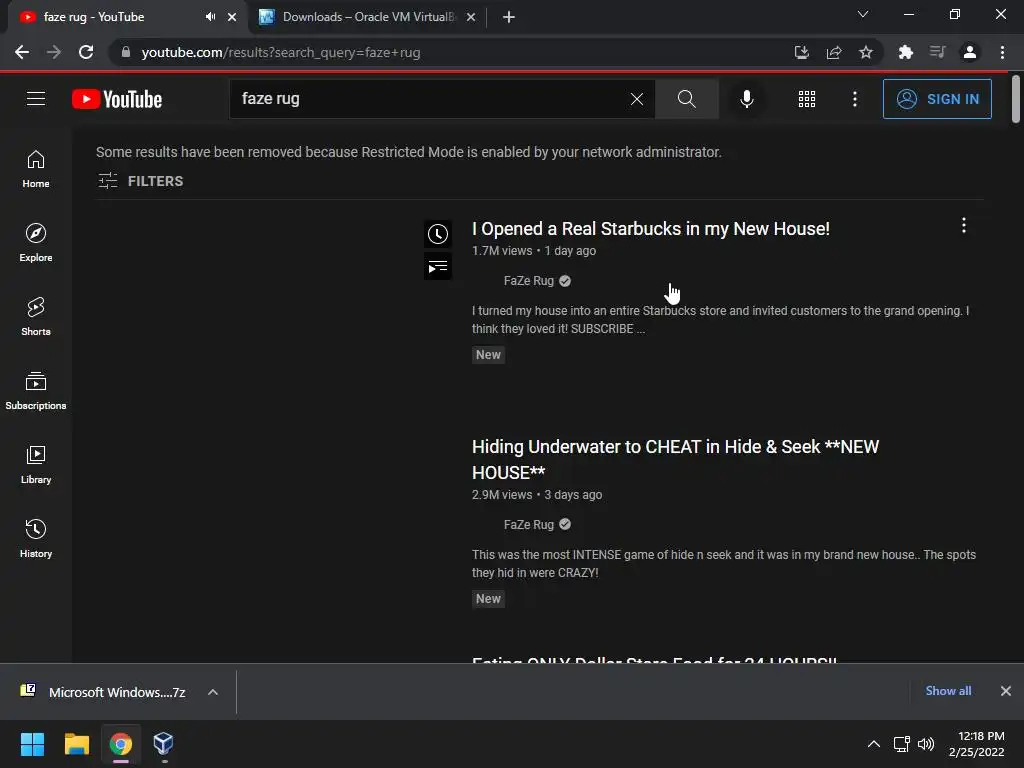This screenshot has width=1024, height=768.
Task: Click the install app icon in address bar
Action: click(x=802, y=52)
